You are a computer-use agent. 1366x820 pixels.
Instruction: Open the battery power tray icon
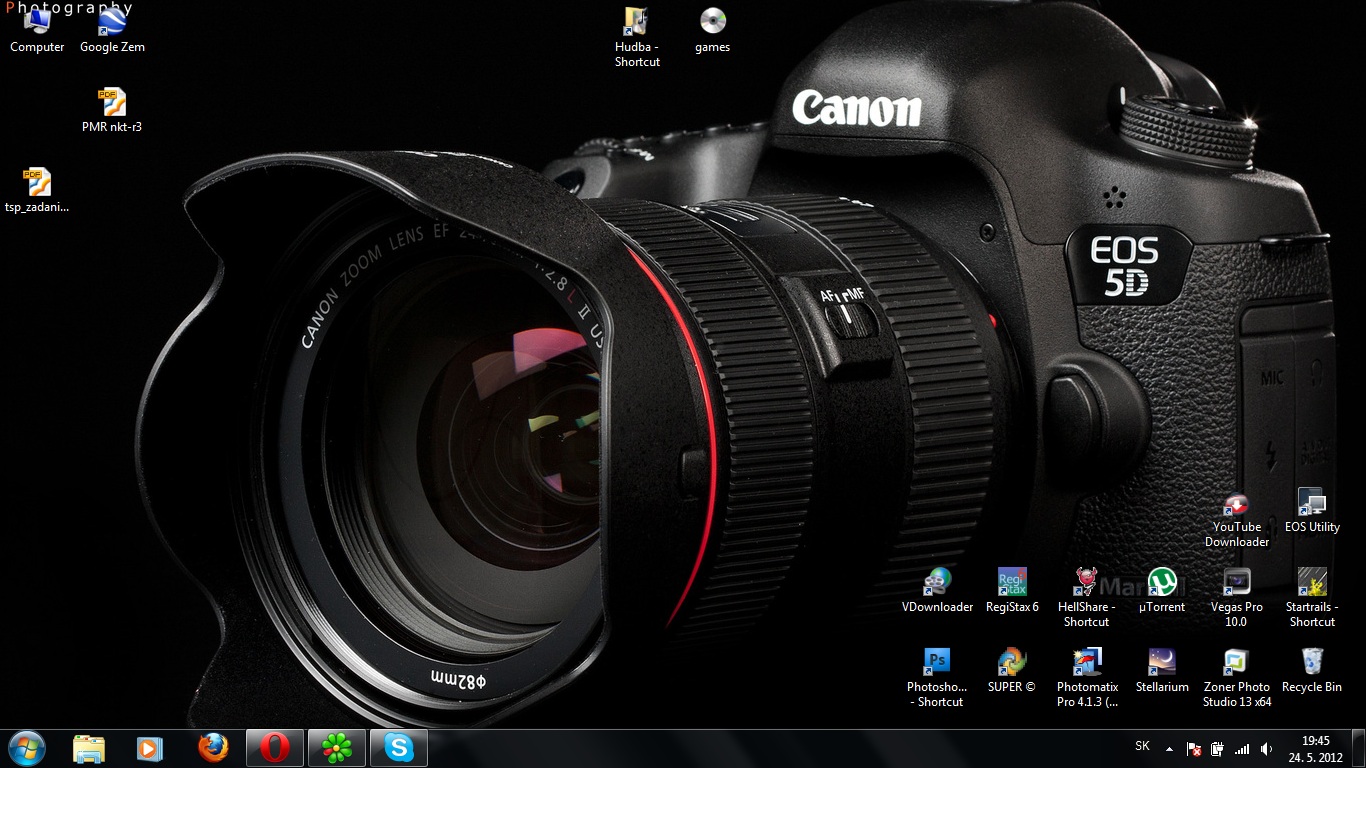click(x=1218, y=749)
